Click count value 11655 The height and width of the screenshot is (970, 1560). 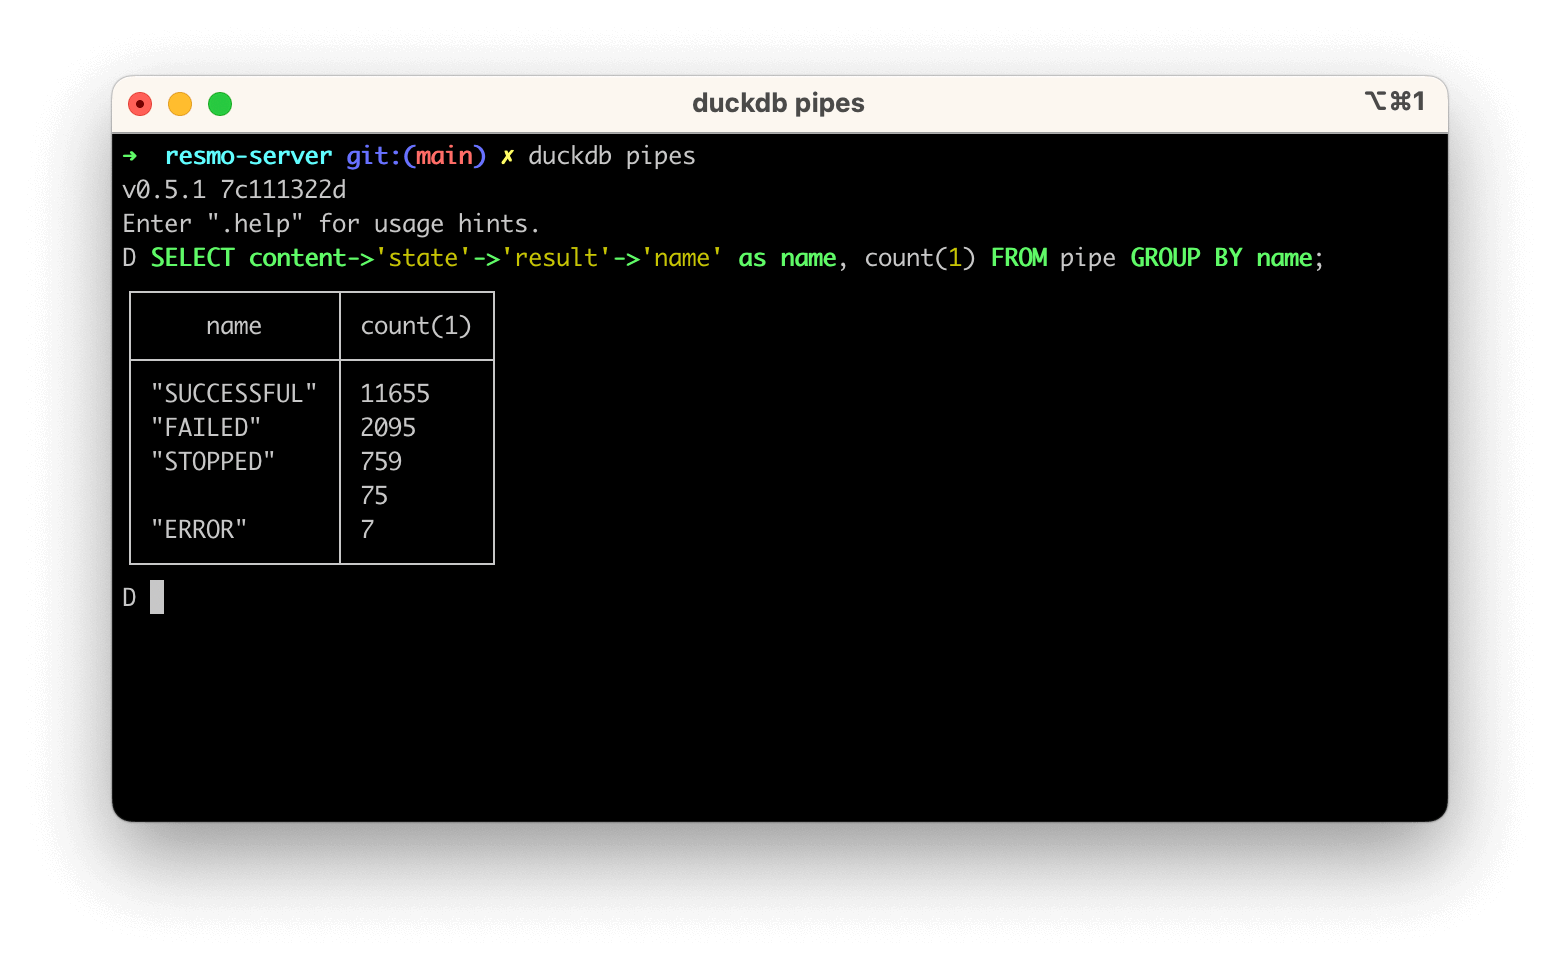395,394
